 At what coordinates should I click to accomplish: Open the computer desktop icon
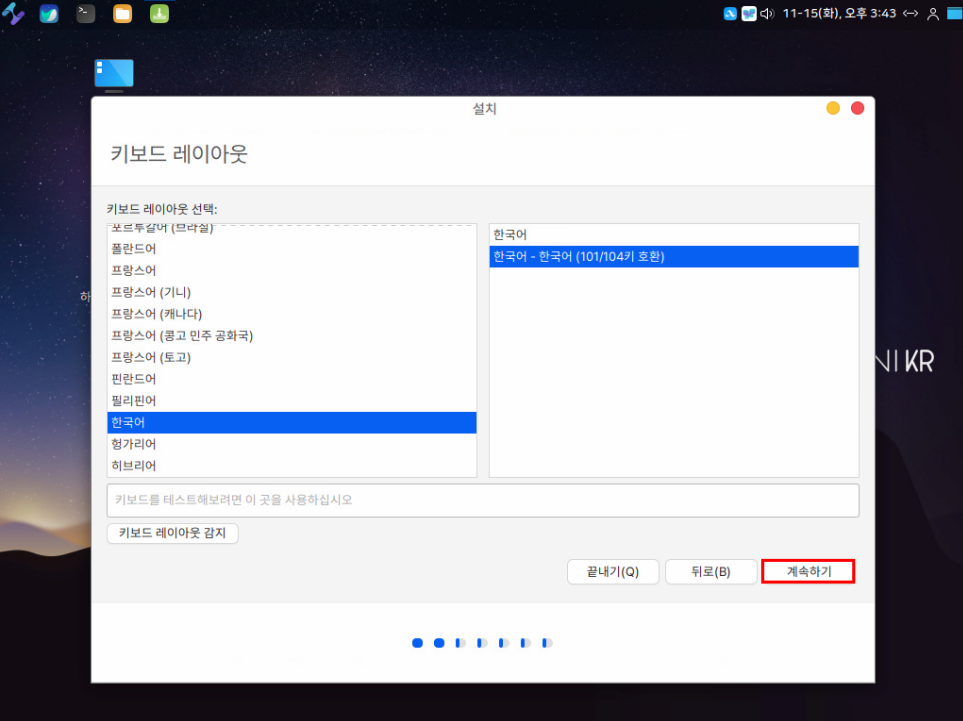pyautogui.click(x=114, y=74)
